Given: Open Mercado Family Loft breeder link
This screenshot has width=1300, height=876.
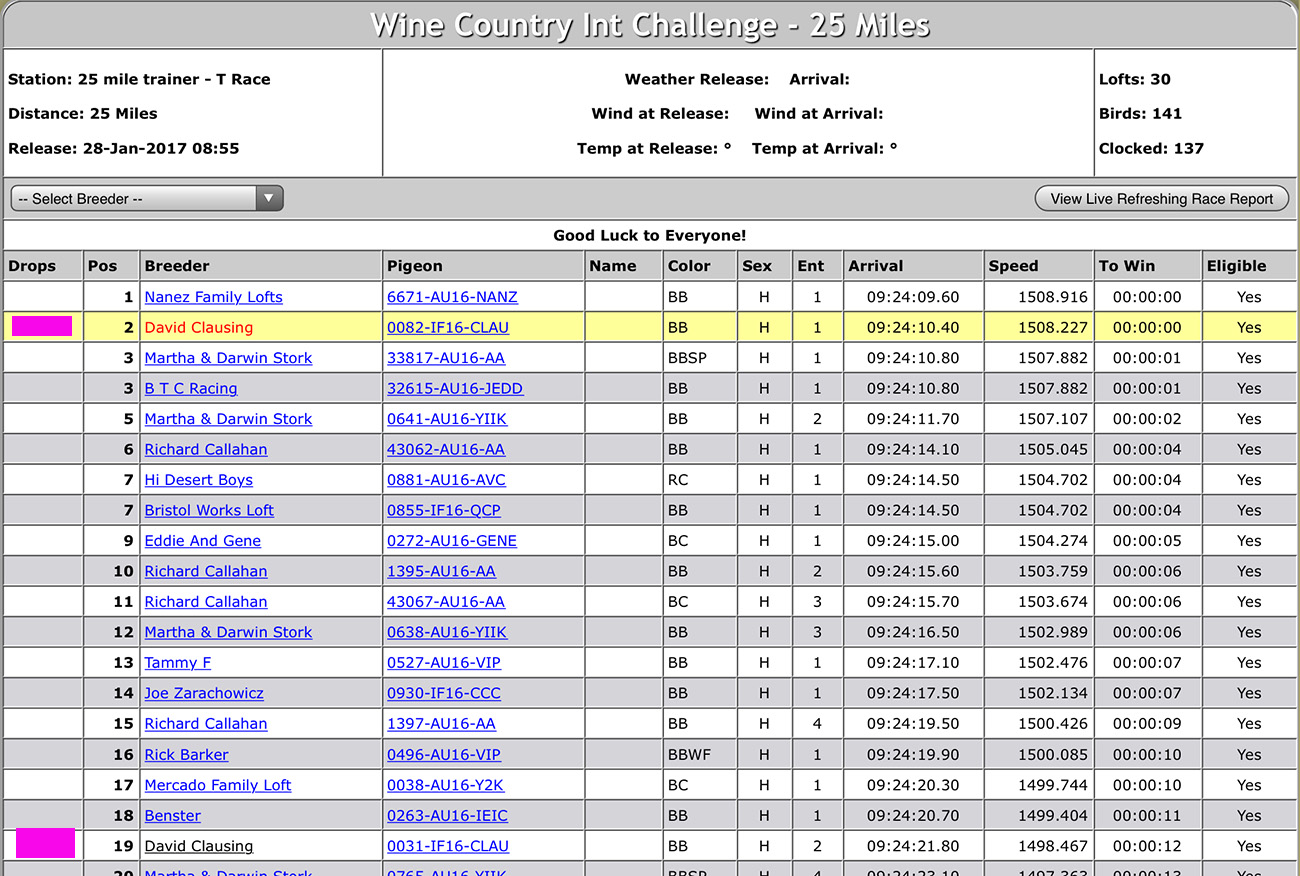Looking at the screenshot, I should (218, 785).
